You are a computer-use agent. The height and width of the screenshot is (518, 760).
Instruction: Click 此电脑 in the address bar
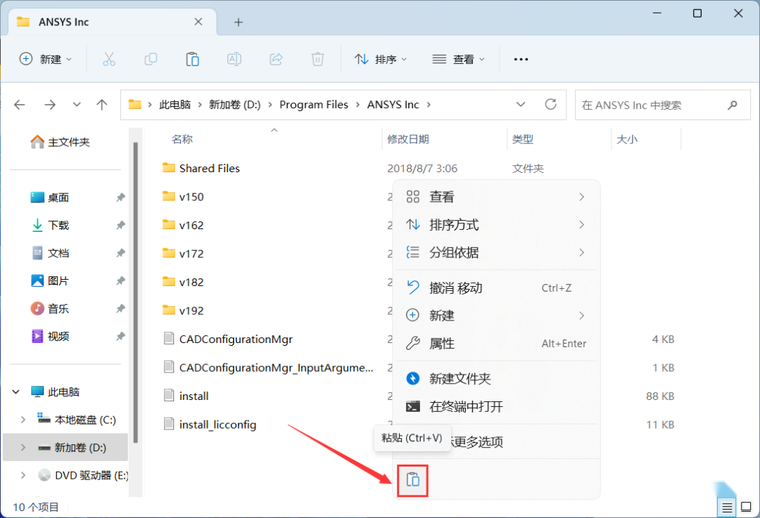pyautogui.click(x=175, y=105)
